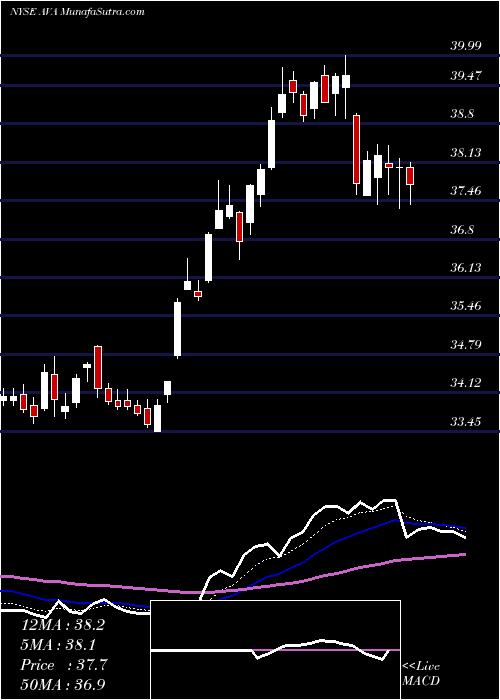Click the <<Live MACD label
The width and height of the screenshot is (500, 700).
click(x=421, y=674)
